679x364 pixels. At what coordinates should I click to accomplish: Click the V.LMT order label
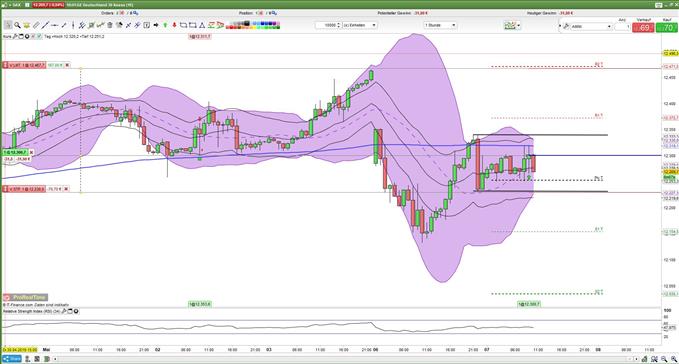[23, 65]
